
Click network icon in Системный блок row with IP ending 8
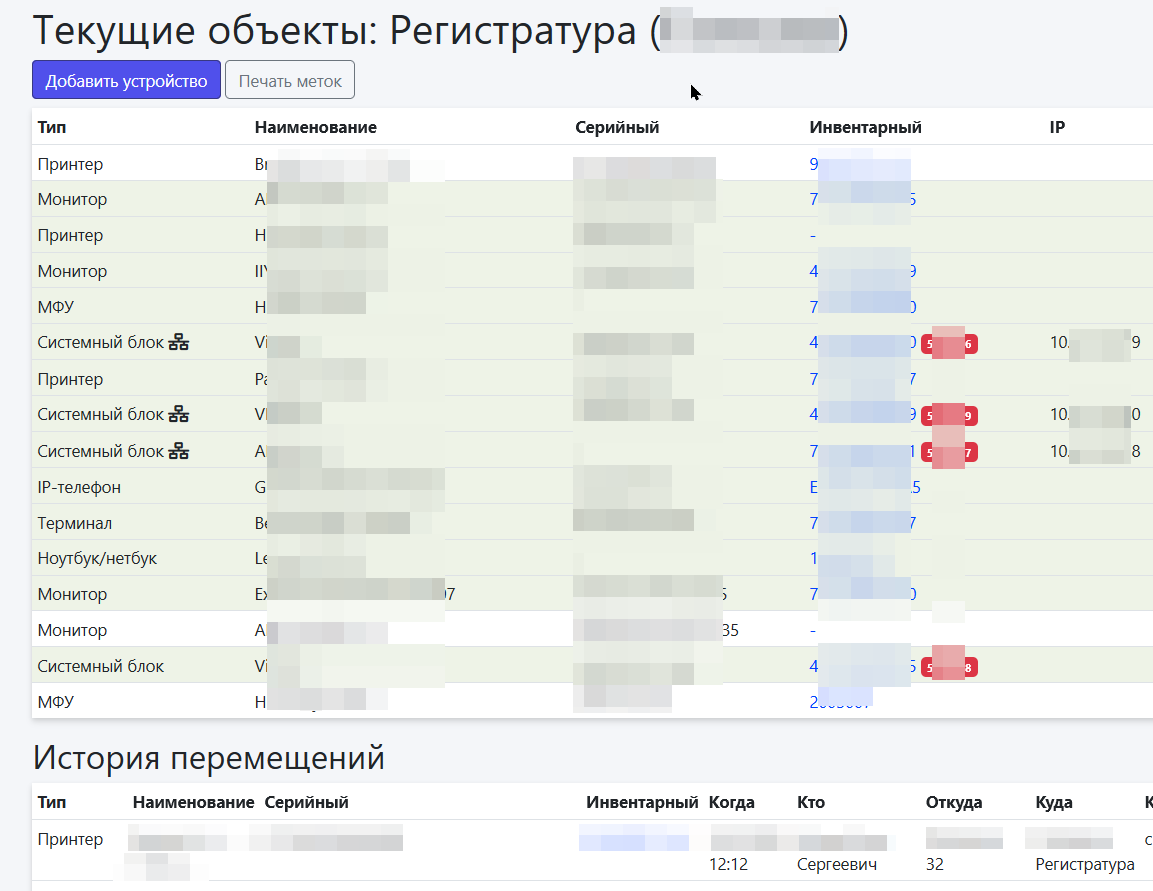coord(179,451)
